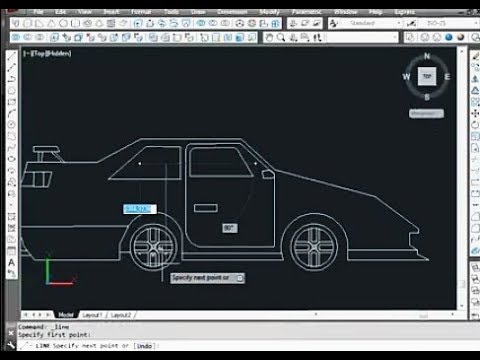Click the TOP face of the ViewCube
480x360 pixels.
(x=427, y=76)
